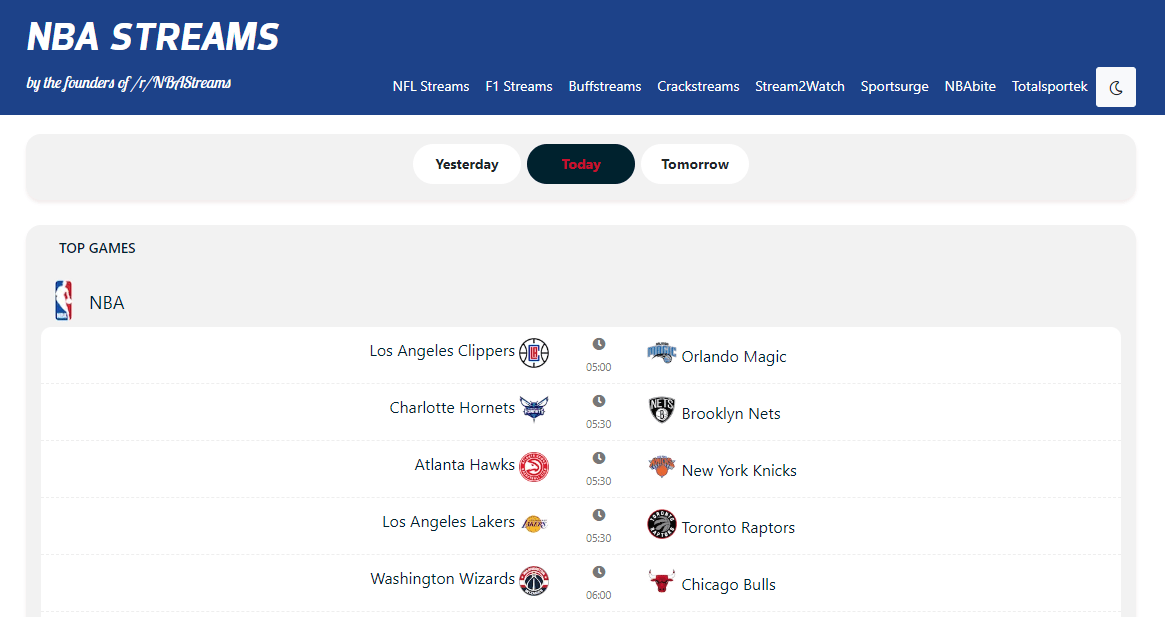The width and height of the screenshot is (1165, 617).
Task: Select the Today tab
Action: click(581, 164)
